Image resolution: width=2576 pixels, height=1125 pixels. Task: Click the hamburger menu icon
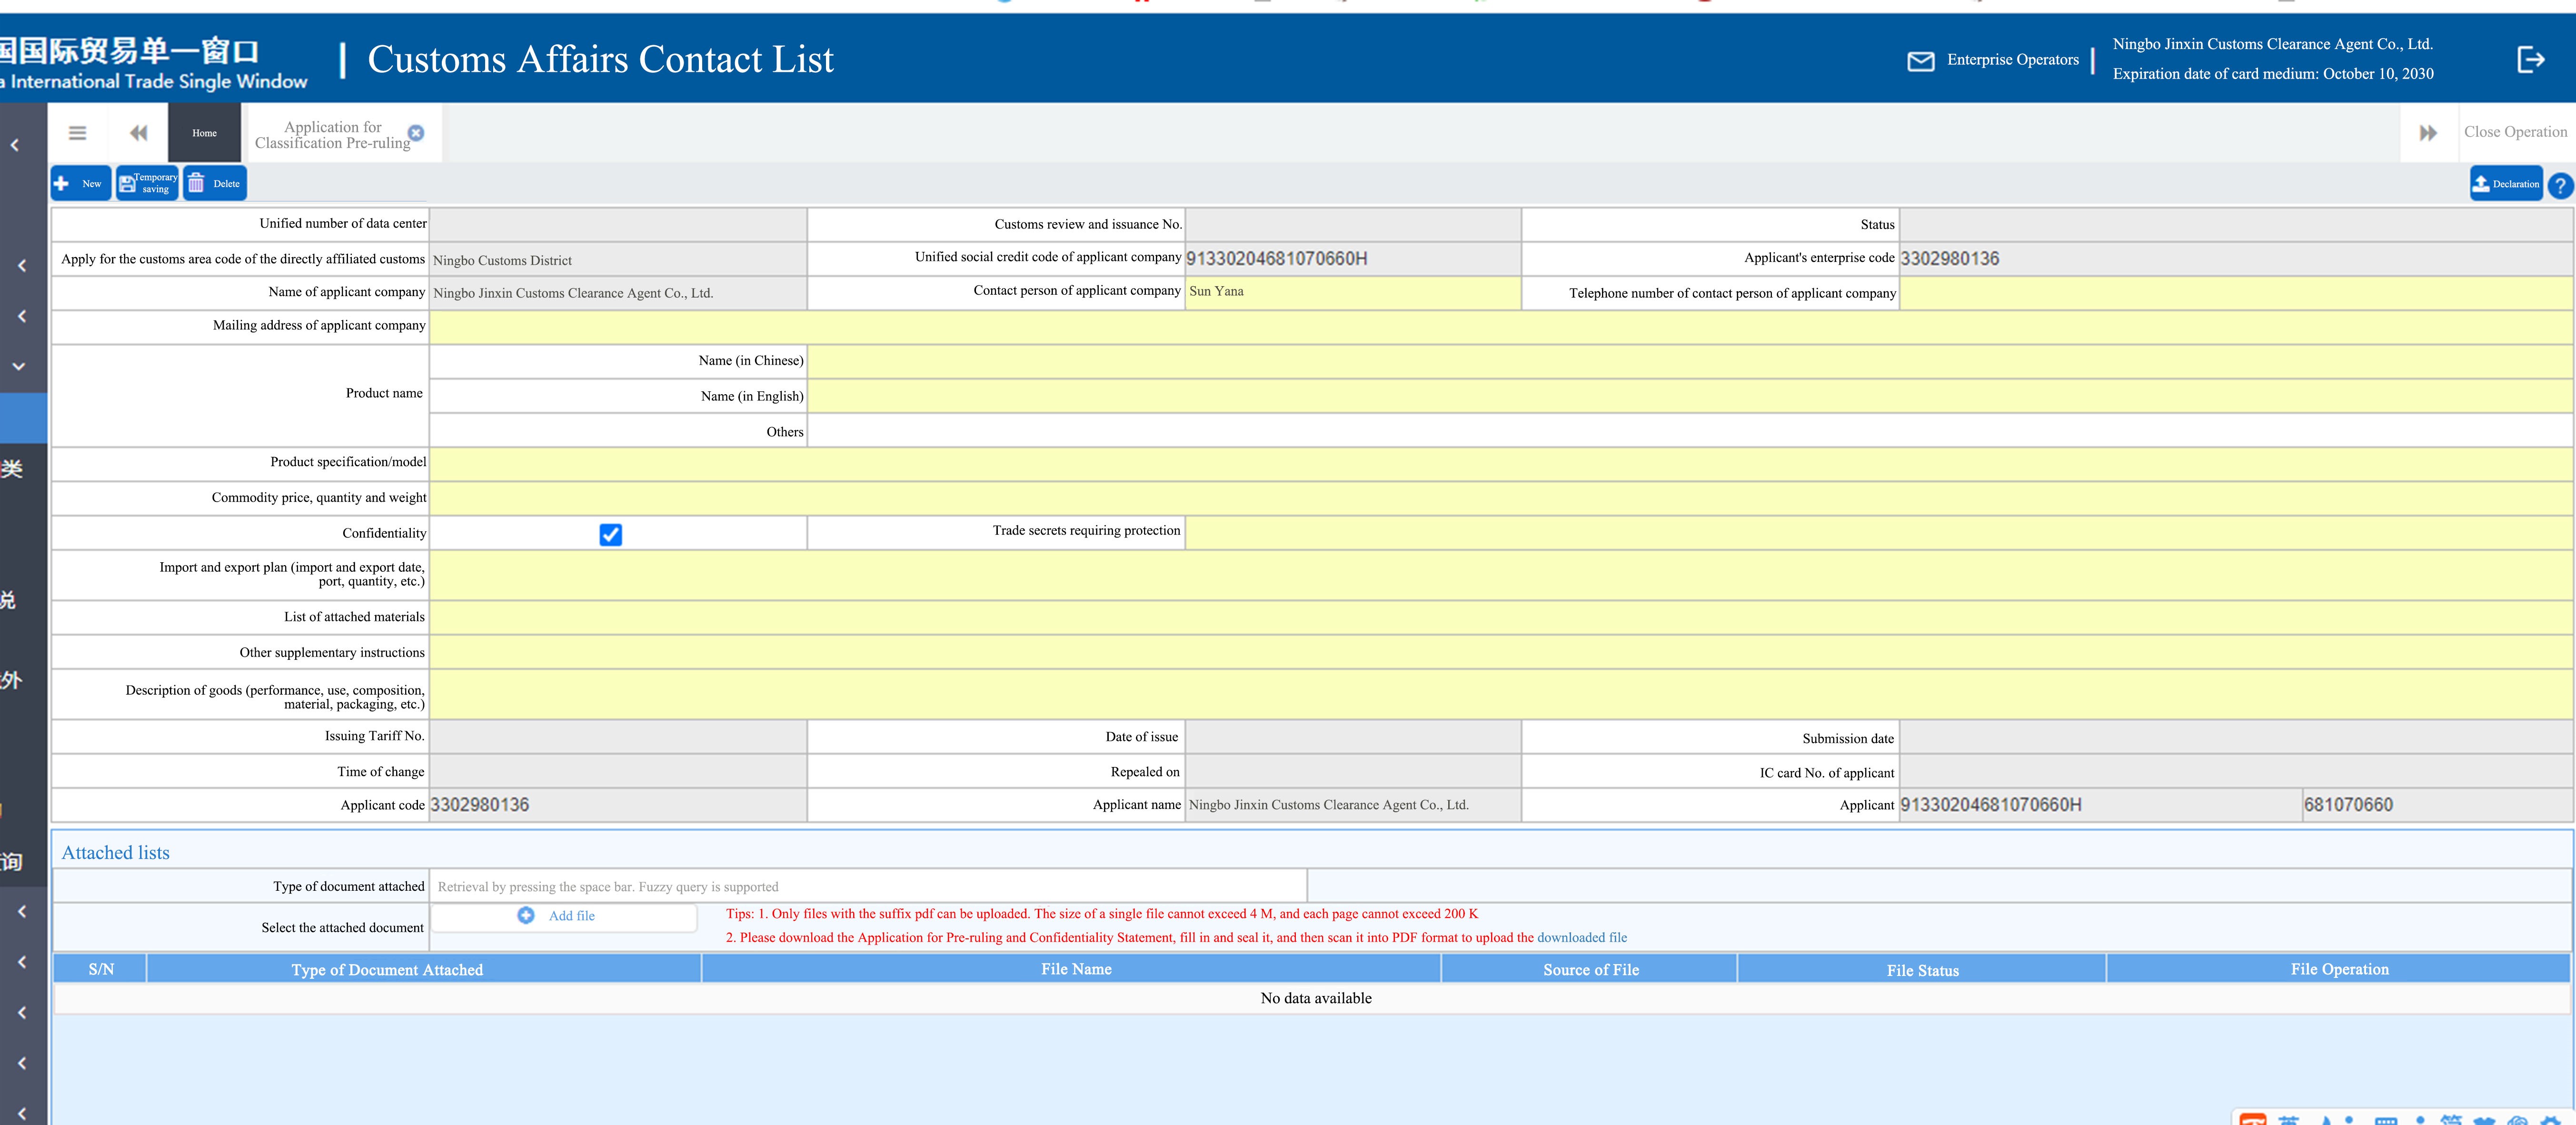click(77, 133)
